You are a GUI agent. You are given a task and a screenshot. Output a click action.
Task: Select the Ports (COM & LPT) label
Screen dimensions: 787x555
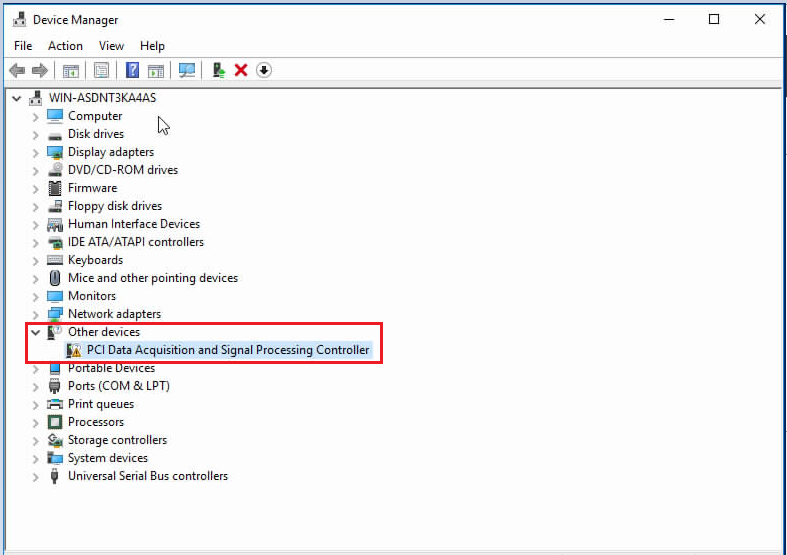[x=119, y=386]
